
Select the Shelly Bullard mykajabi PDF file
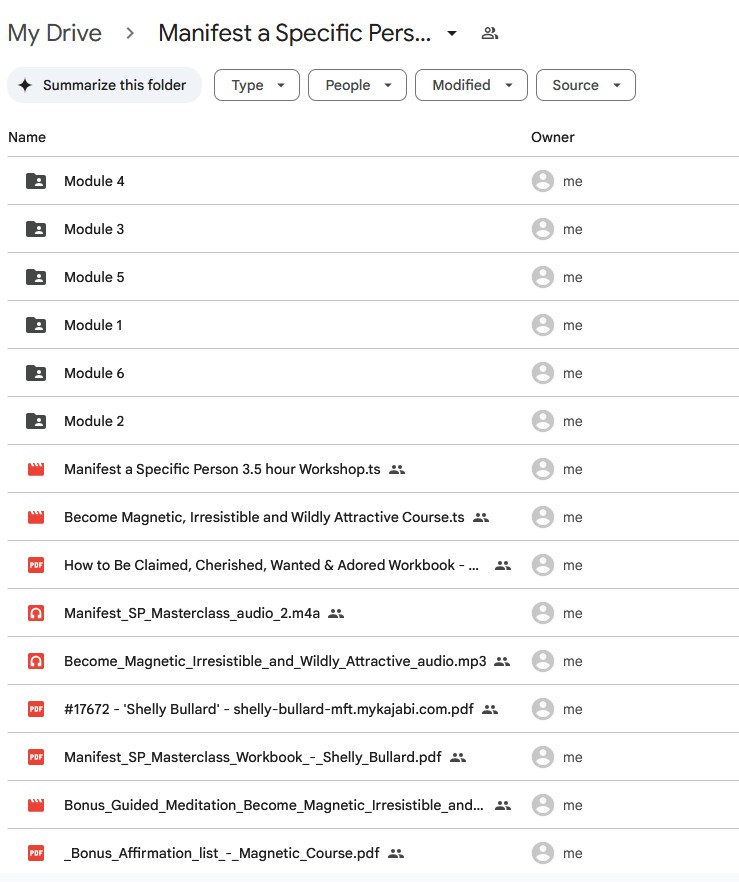click(x=267, y=709)
